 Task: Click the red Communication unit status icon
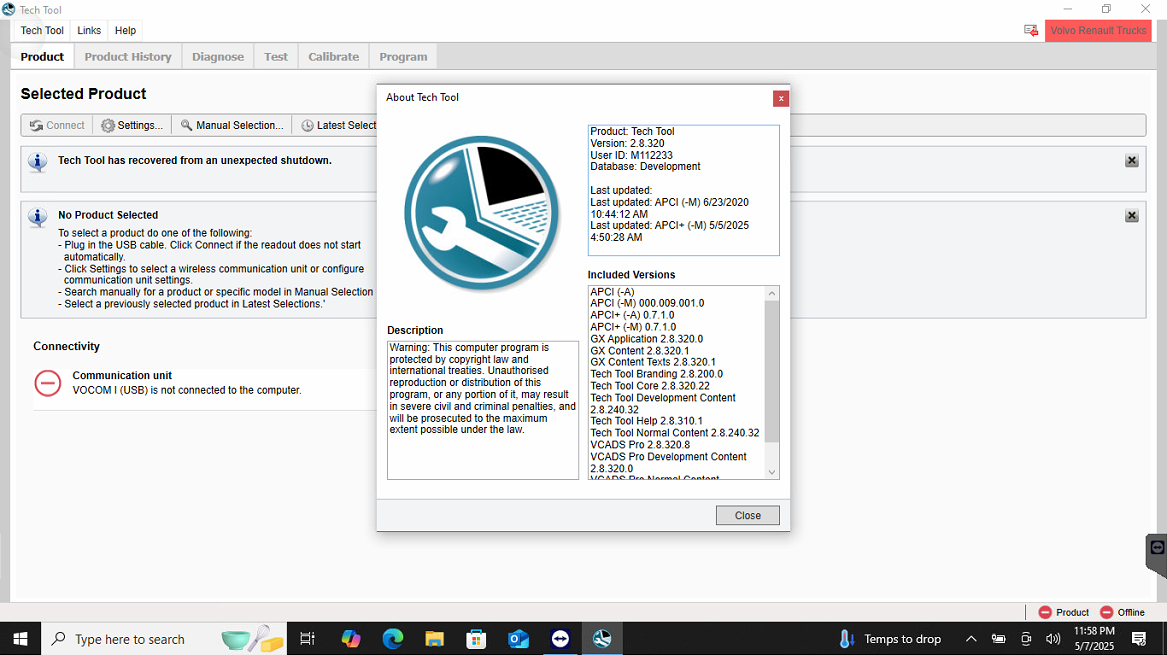pyautogui.click(x=48, y=383)
